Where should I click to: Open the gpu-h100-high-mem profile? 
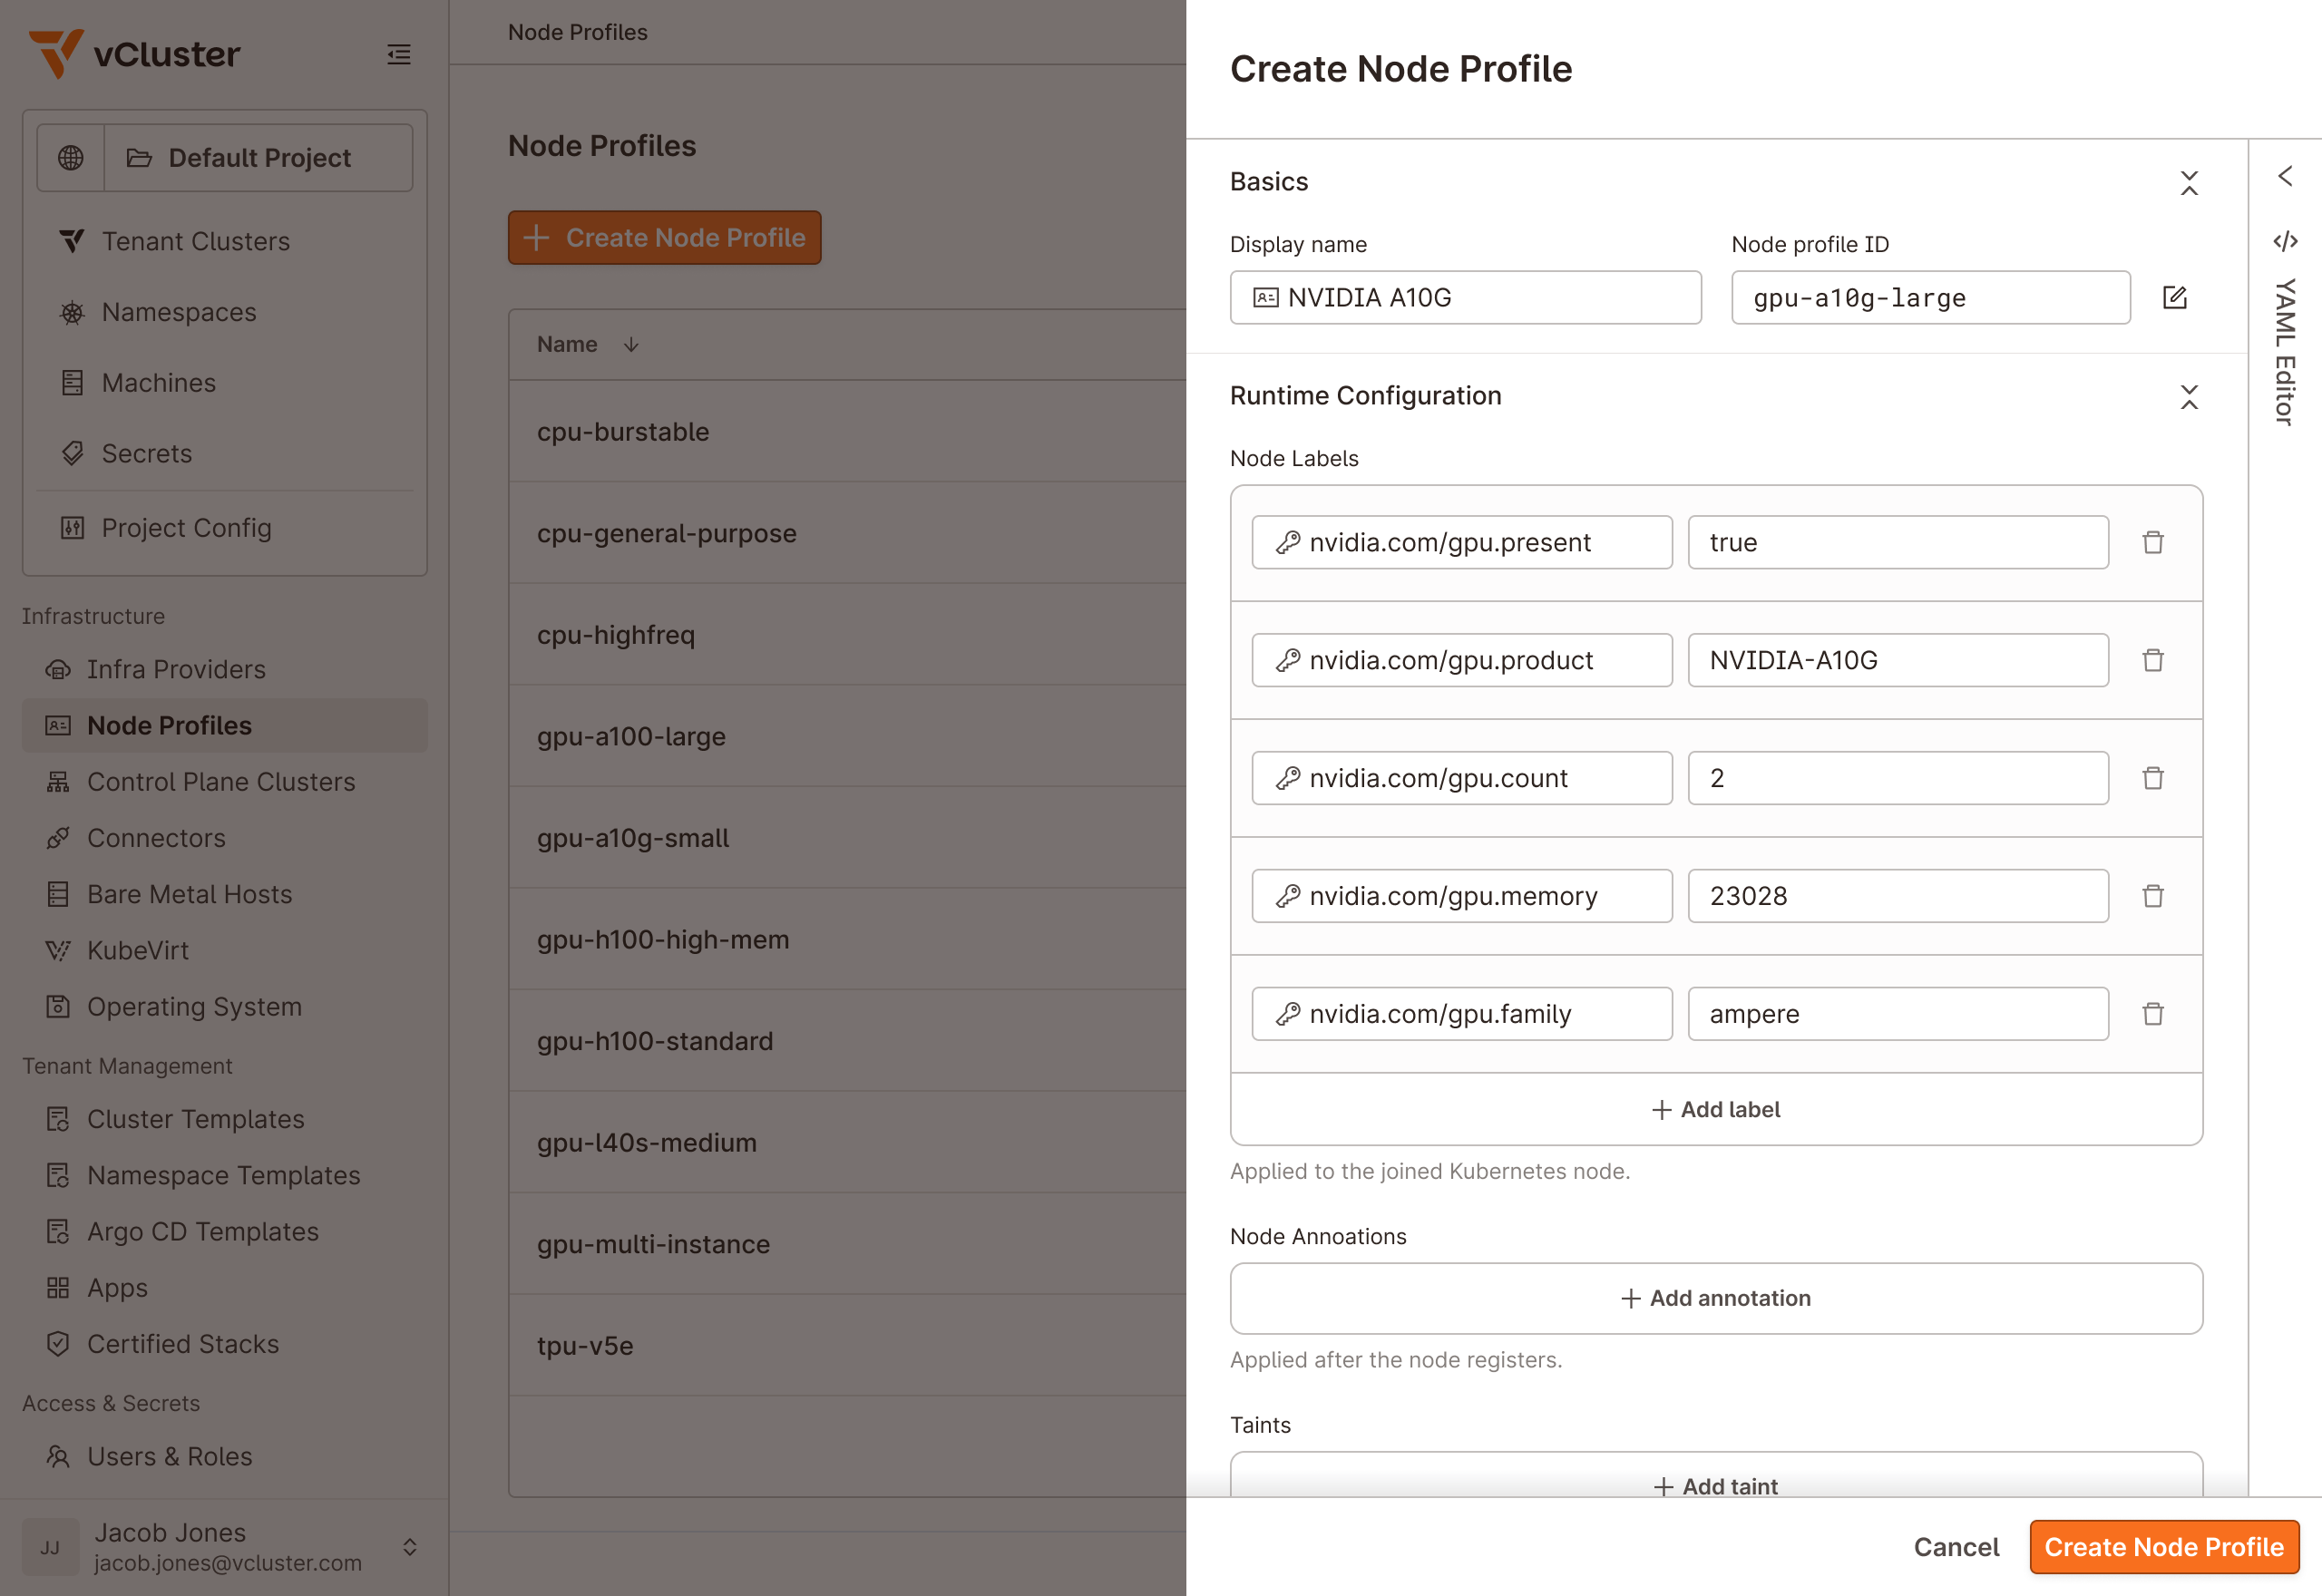[x=847, y=939]
